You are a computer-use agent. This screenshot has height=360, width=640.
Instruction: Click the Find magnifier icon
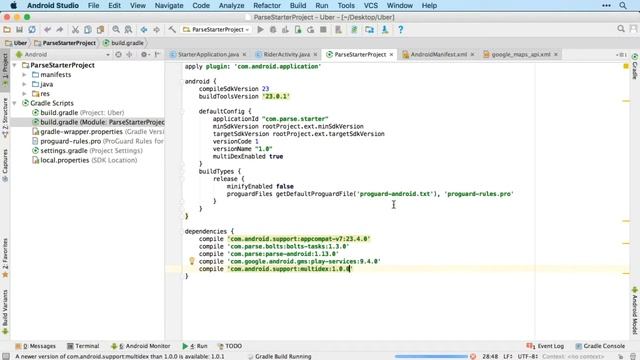click(x=116, y=29)
